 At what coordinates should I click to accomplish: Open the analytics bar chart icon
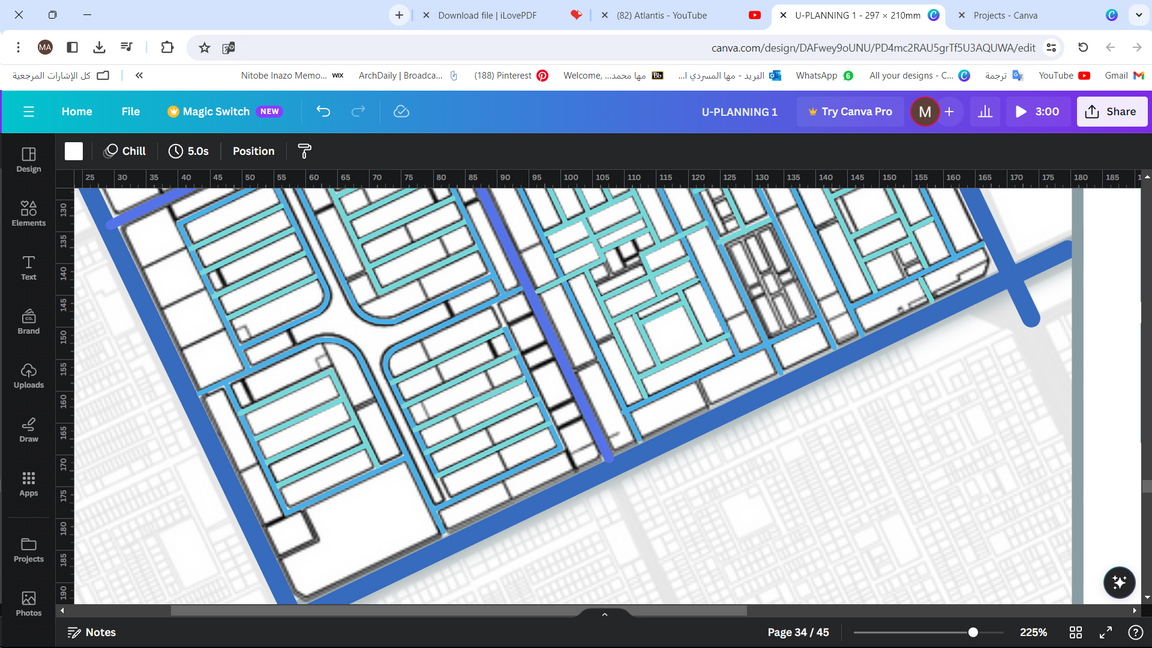click(x=985, y=112)
